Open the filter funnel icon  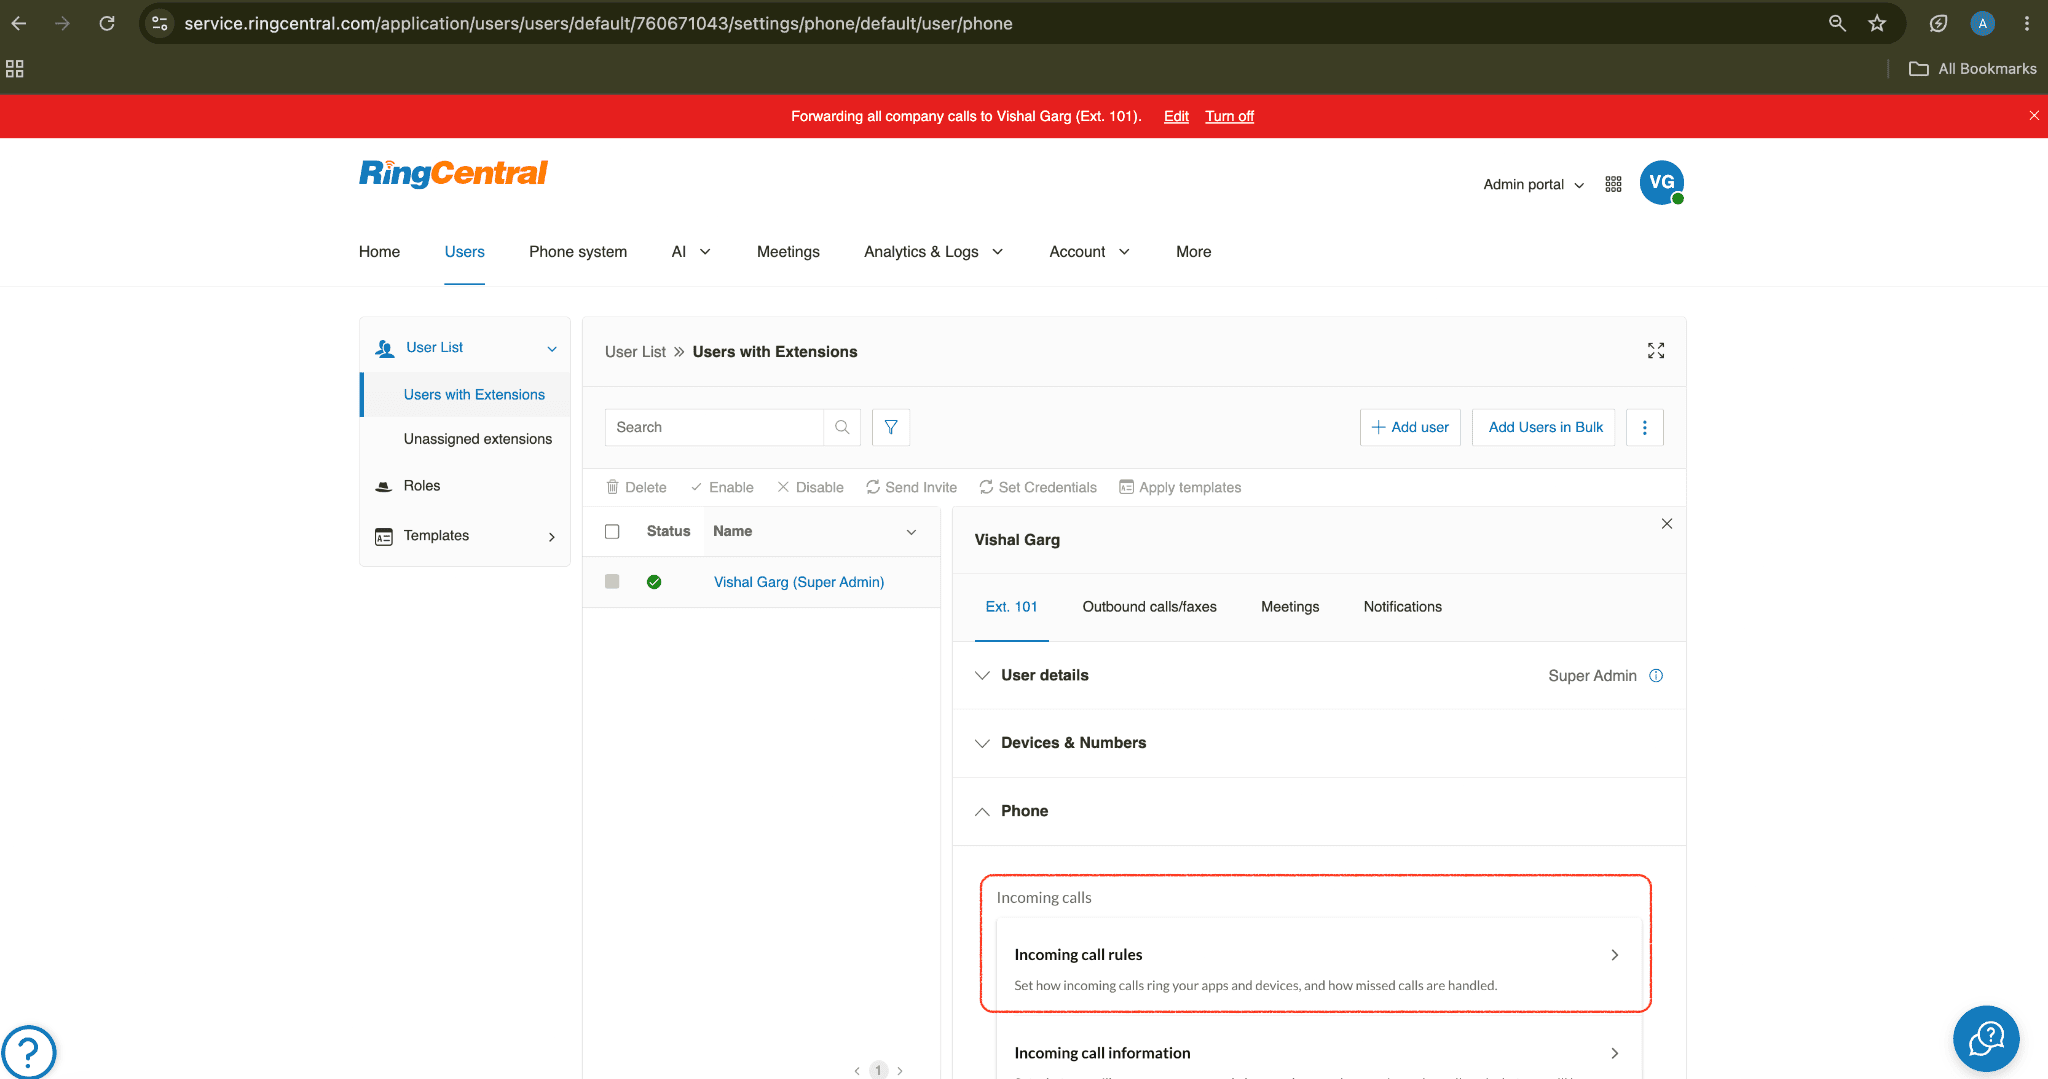(891, 427)
